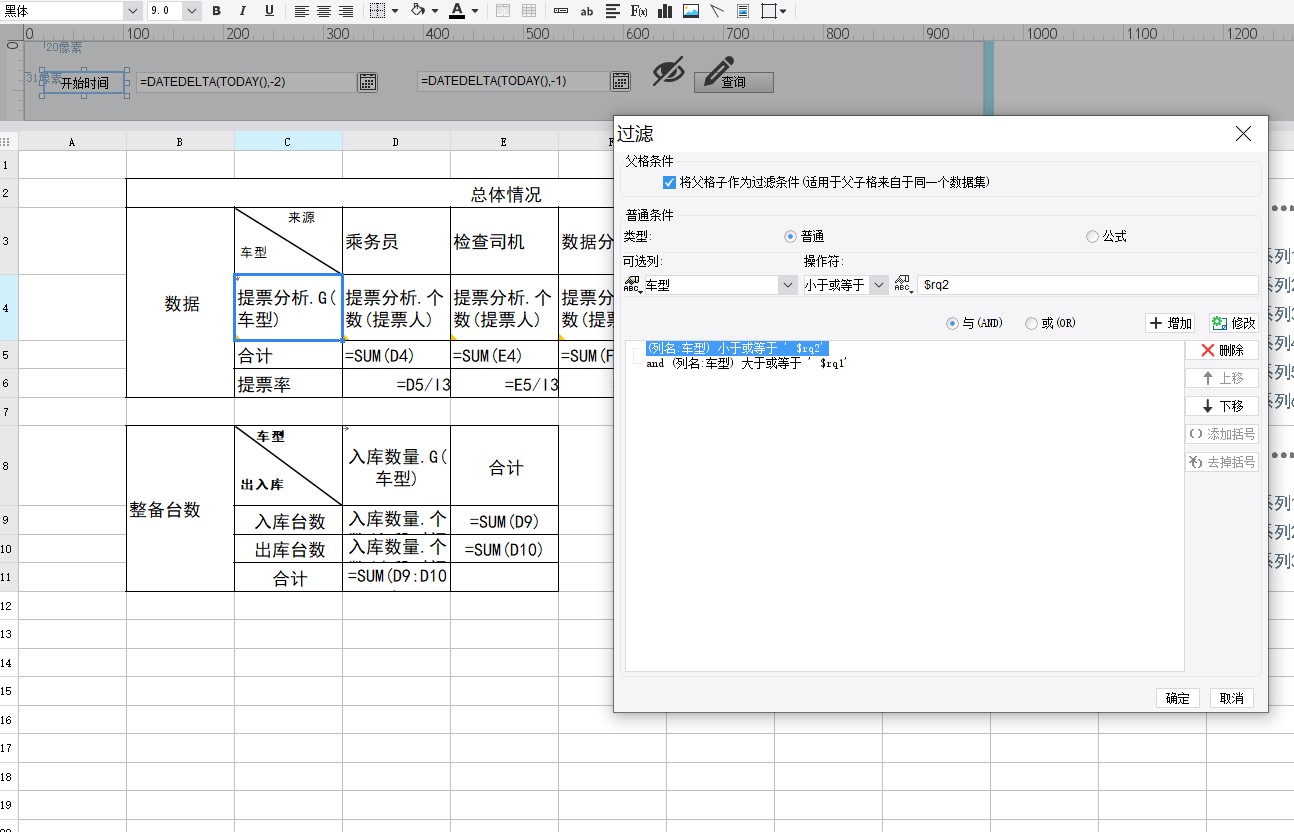
Task: Click the 上移 move up button
Action: 1222,378
